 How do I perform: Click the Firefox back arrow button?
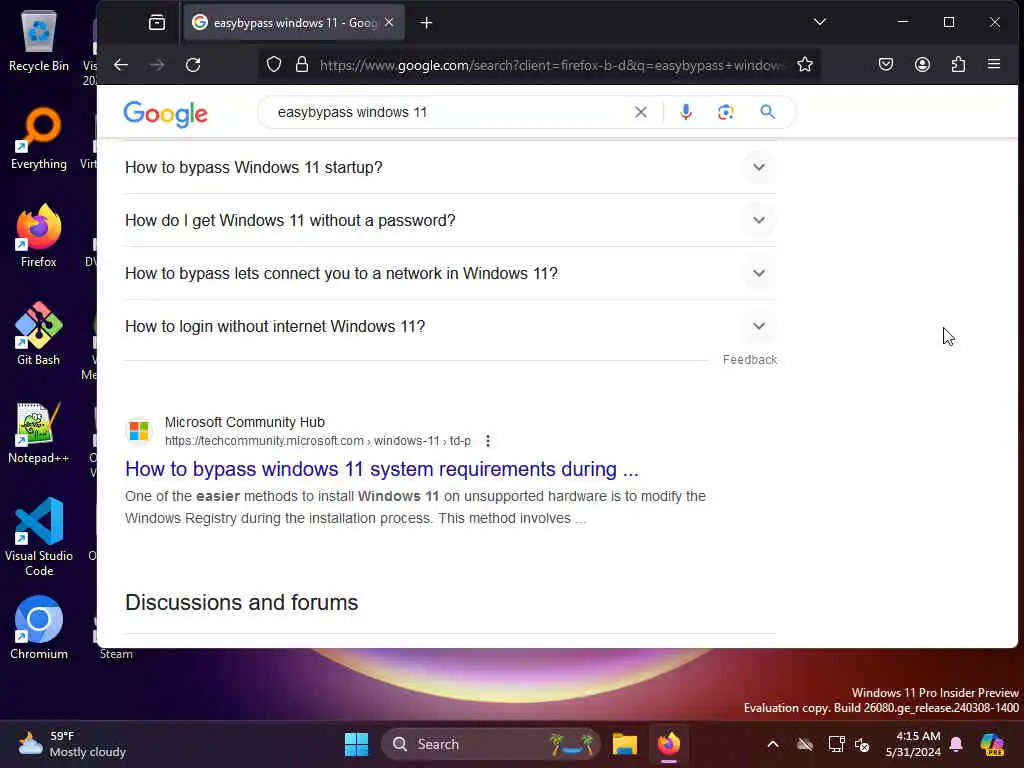(121, 65)
